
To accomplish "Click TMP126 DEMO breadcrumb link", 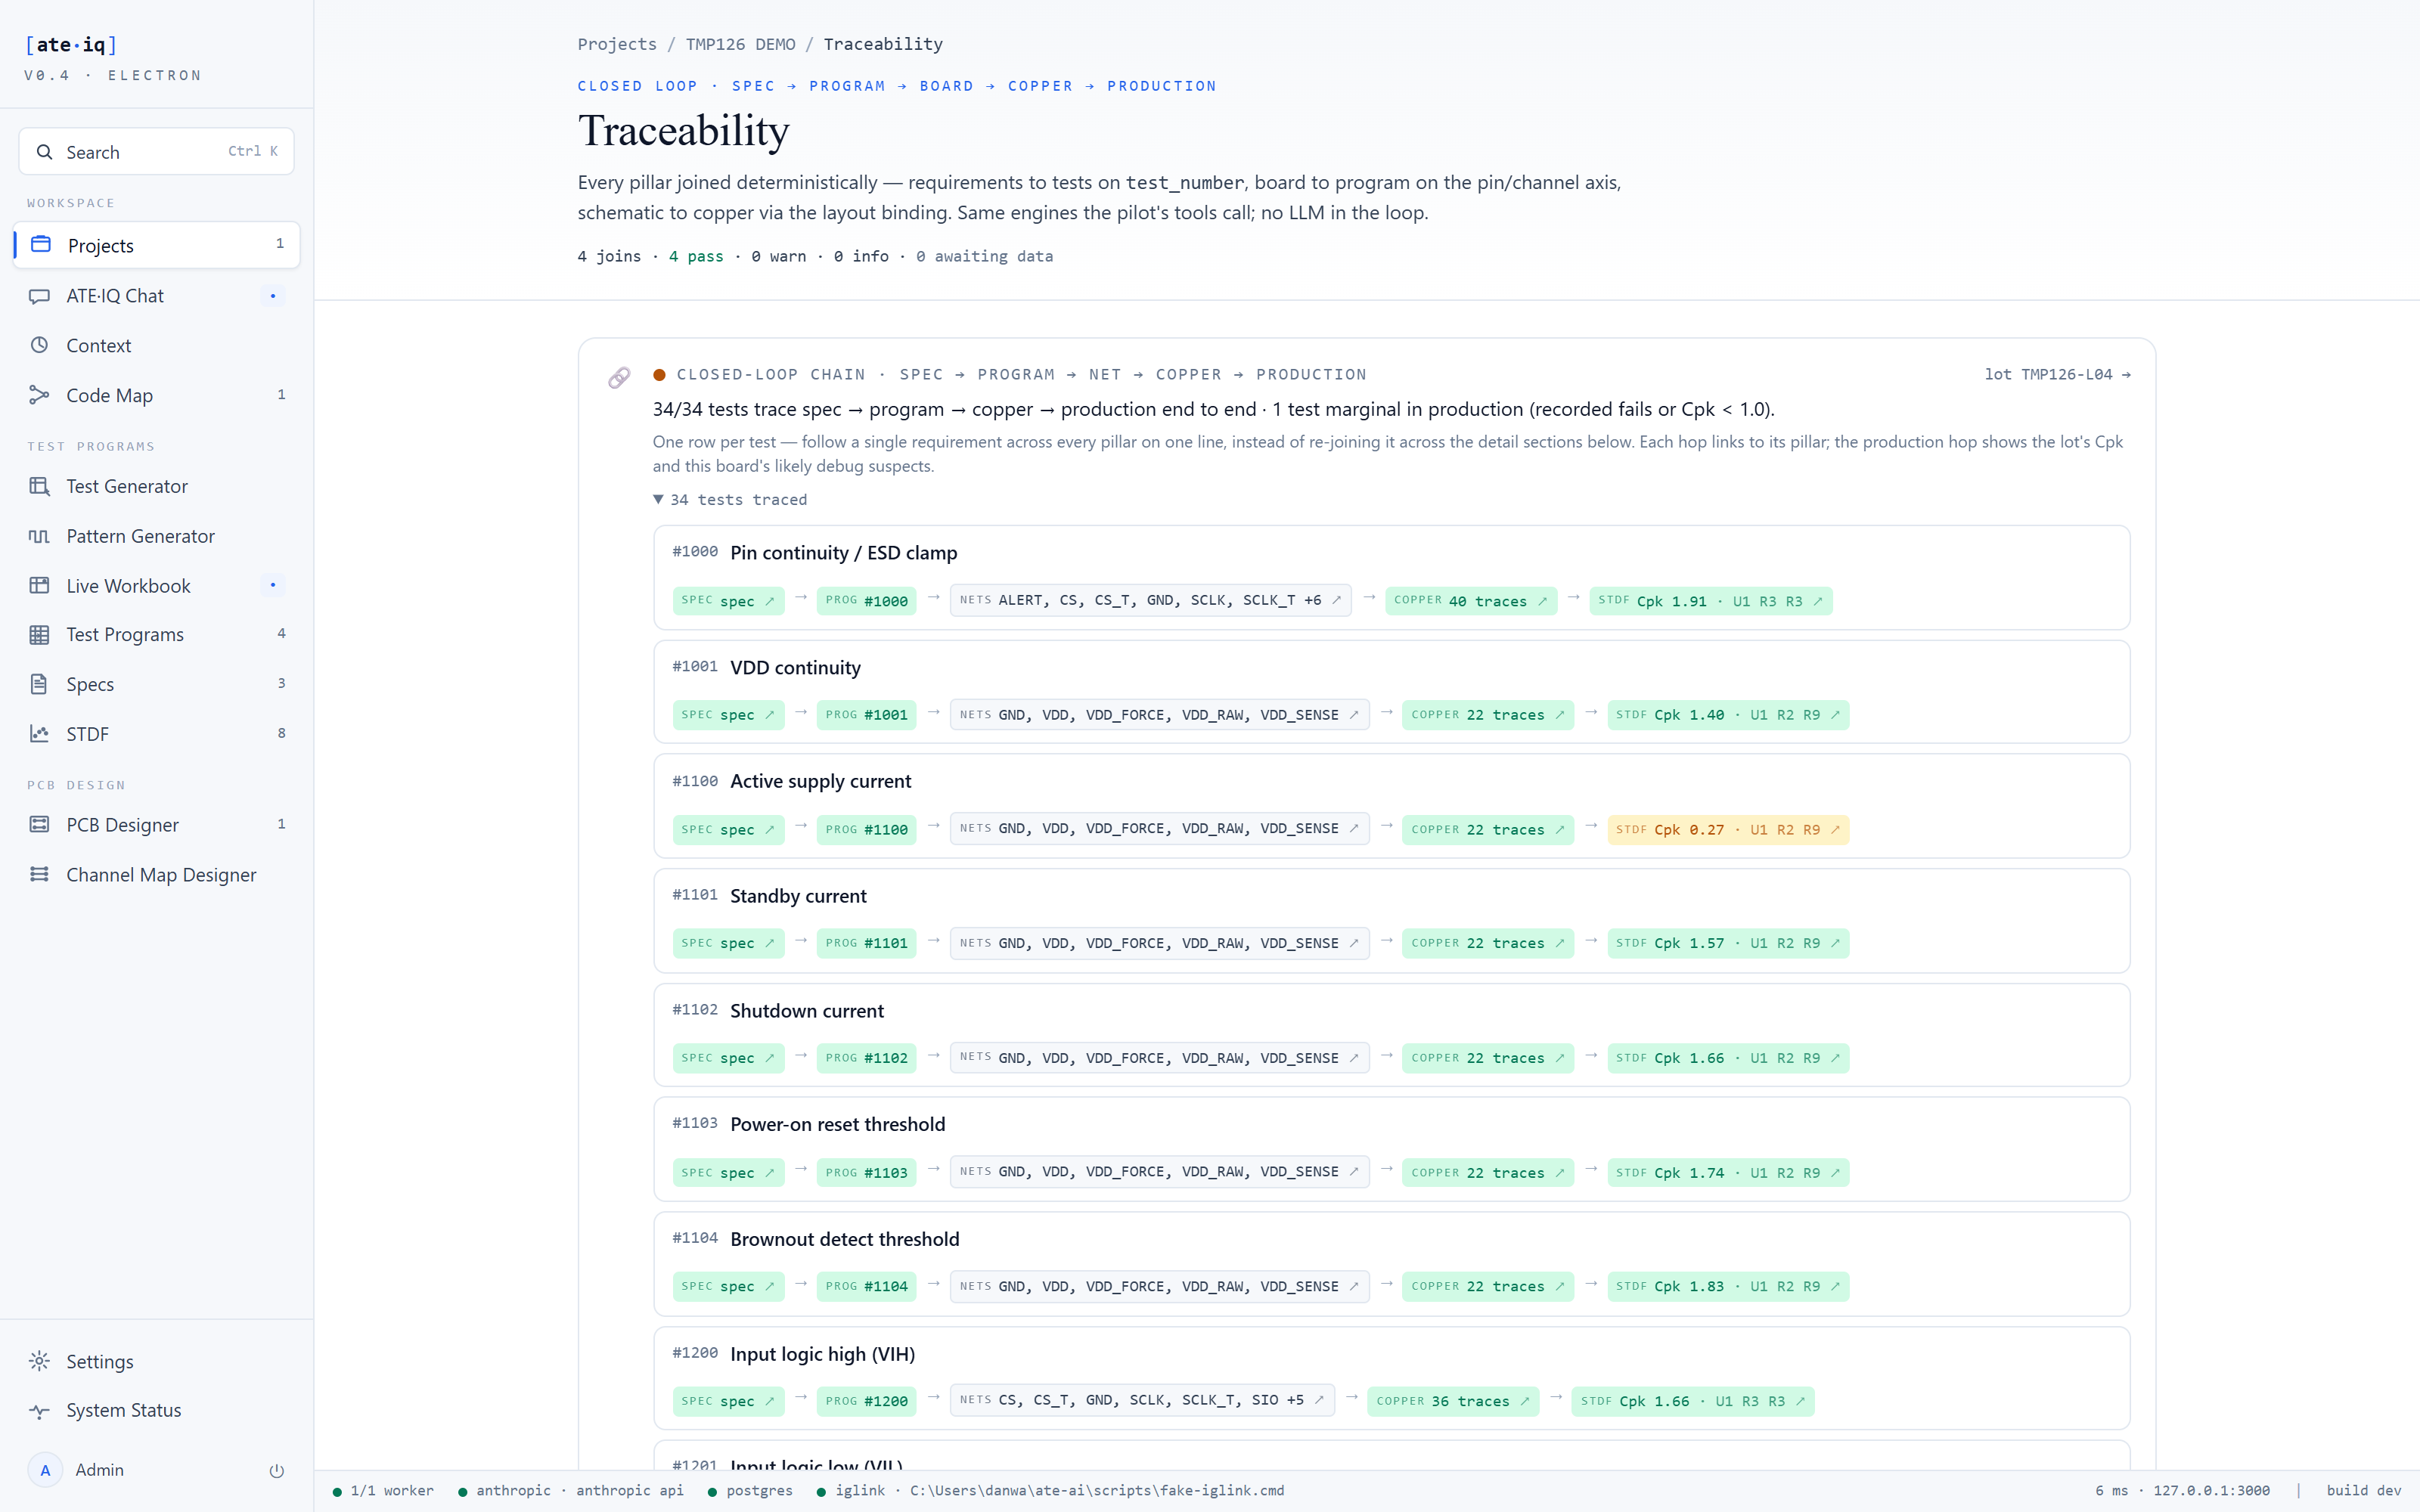I will pos(740,44).
